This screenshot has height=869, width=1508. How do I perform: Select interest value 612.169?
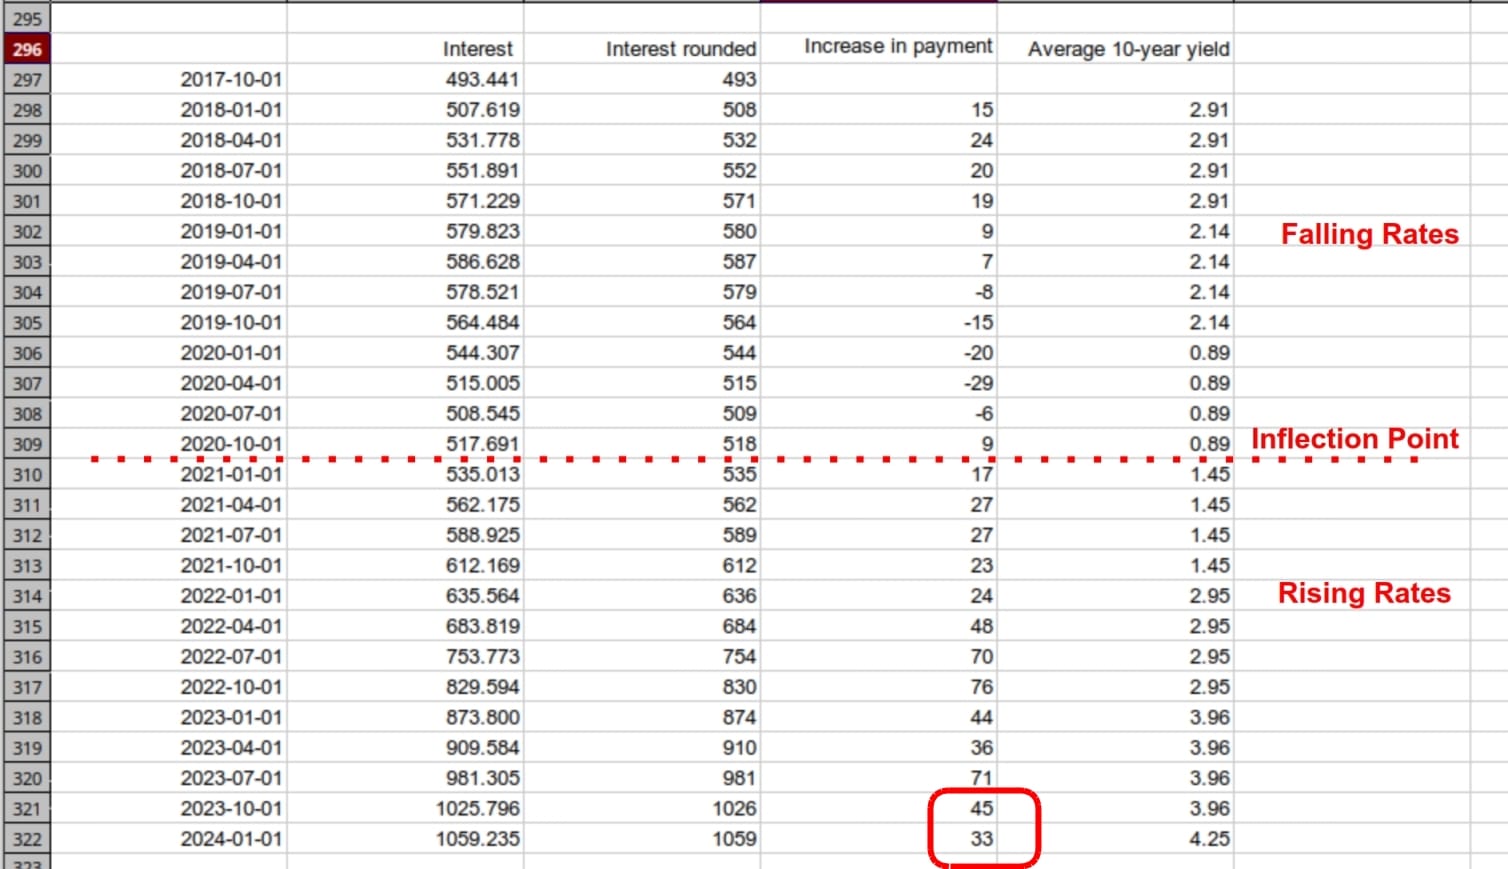pos(405,566)
